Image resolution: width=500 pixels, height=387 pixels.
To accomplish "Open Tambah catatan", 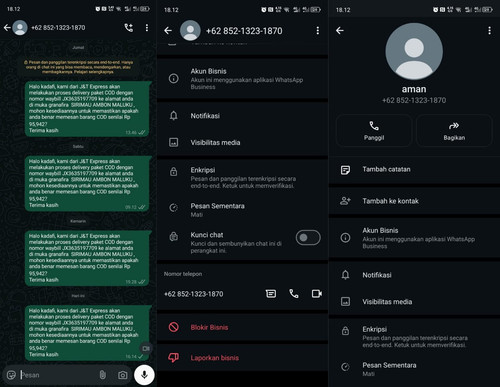I will [x=414, y=169].
